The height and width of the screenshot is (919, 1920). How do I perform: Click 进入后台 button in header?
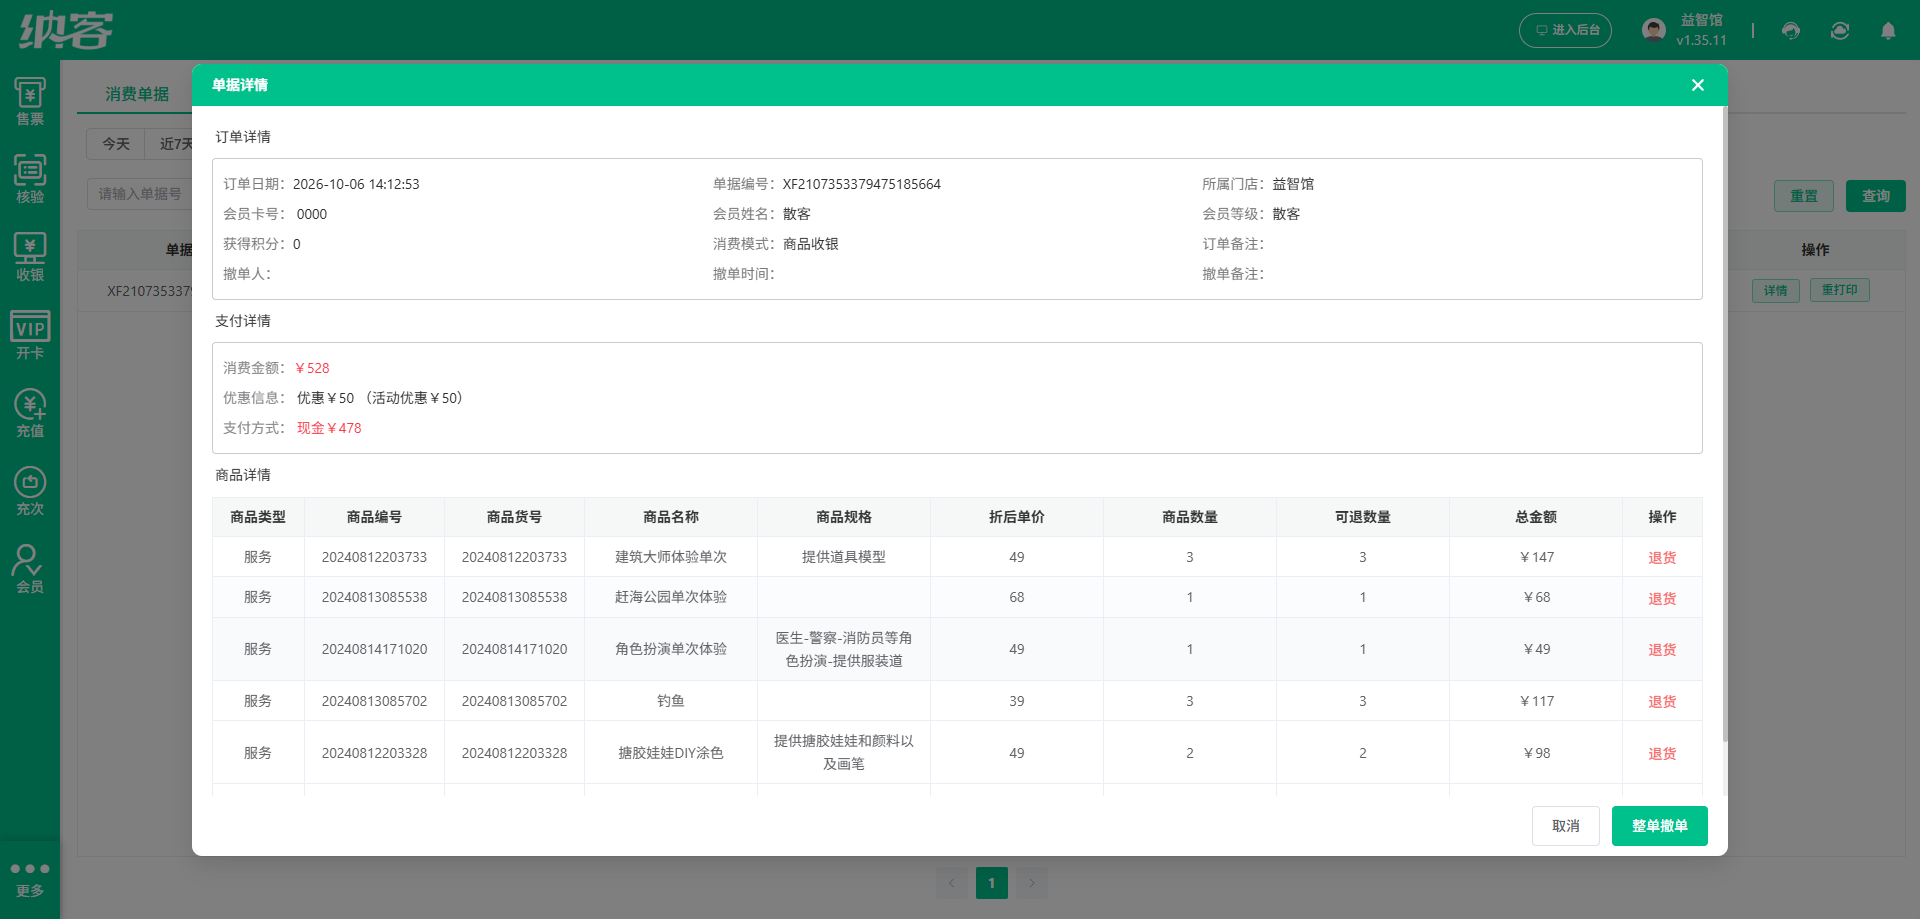point(1566,30)
